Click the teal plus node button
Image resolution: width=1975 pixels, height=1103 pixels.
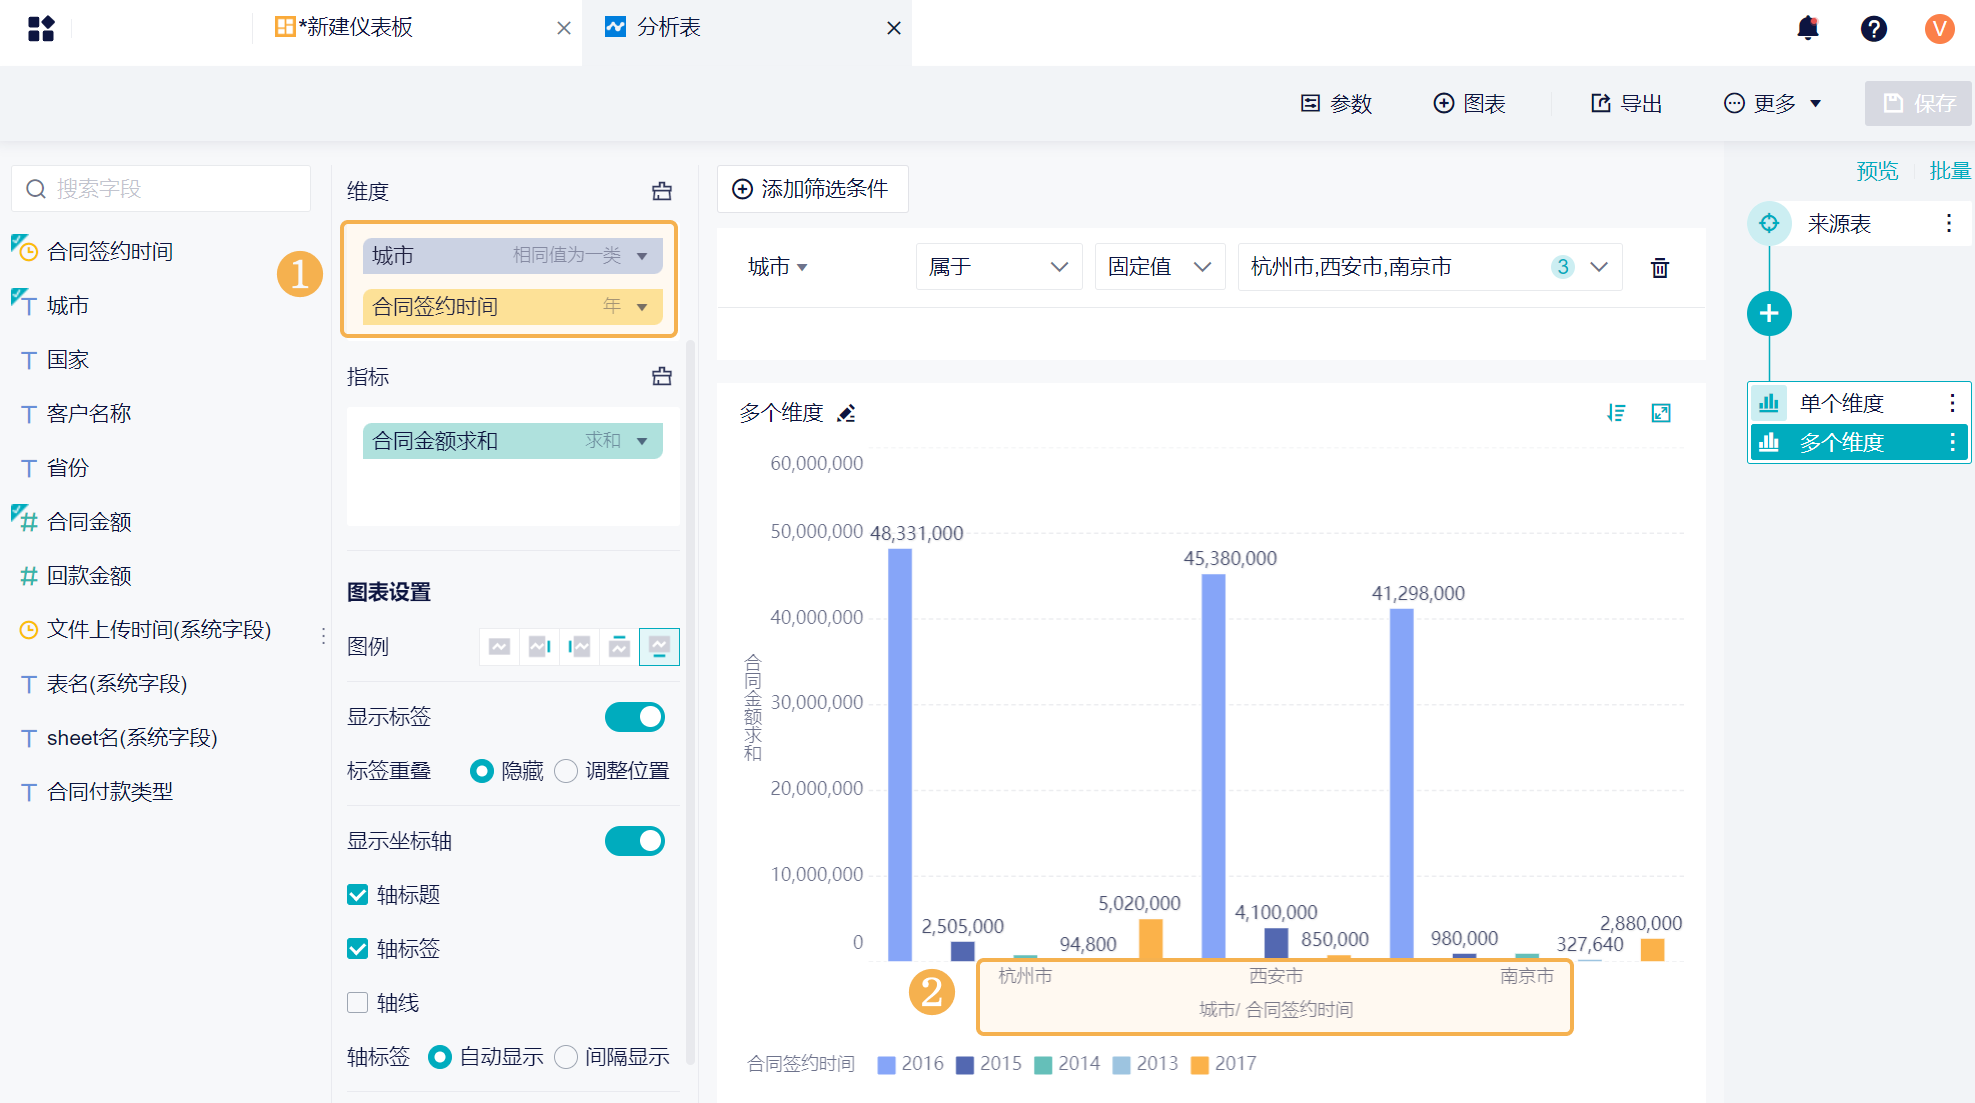coord(1768,314)
